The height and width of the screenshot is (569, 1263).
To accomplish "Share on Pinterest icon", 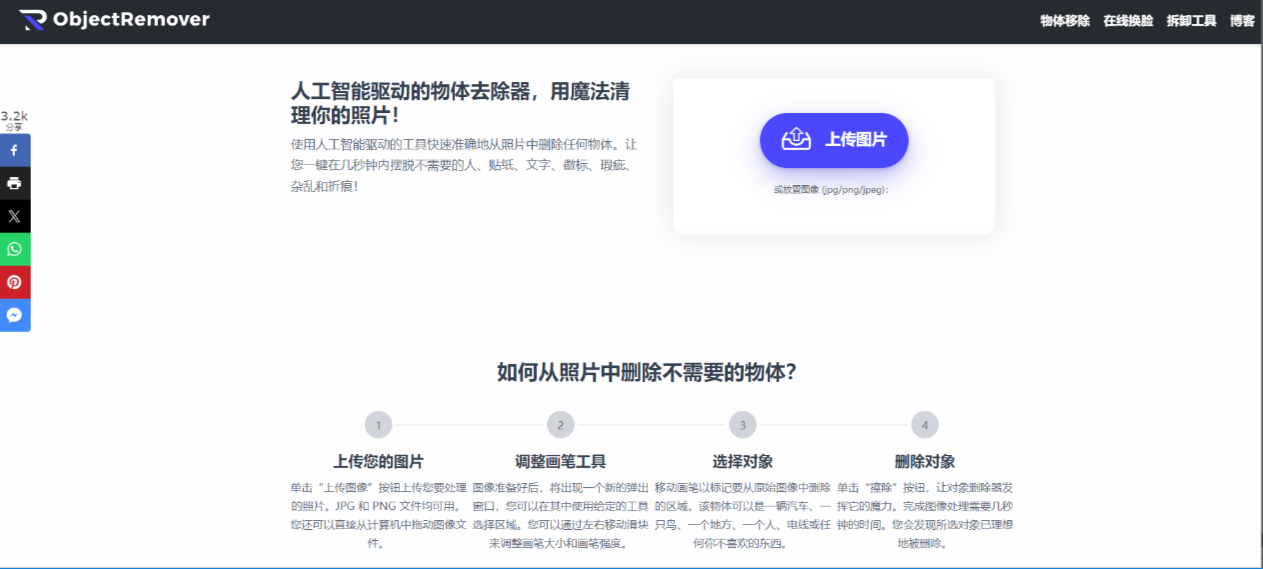I will (x=15, y=282).
